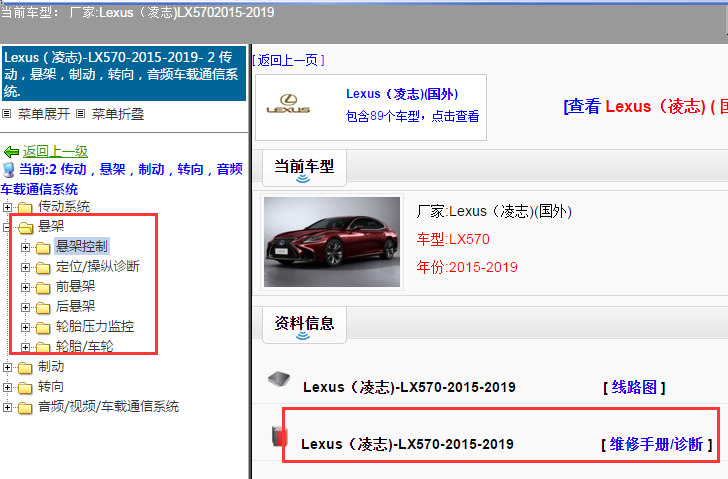
Task: Select 轮胎/车轮 tree item
Action: (x=84, y=346)
